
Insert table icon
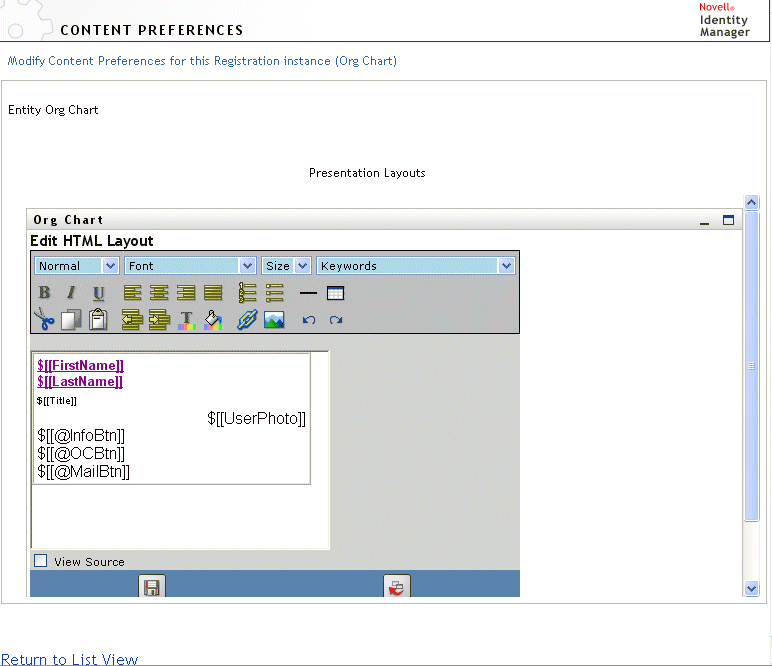[335, 293]
